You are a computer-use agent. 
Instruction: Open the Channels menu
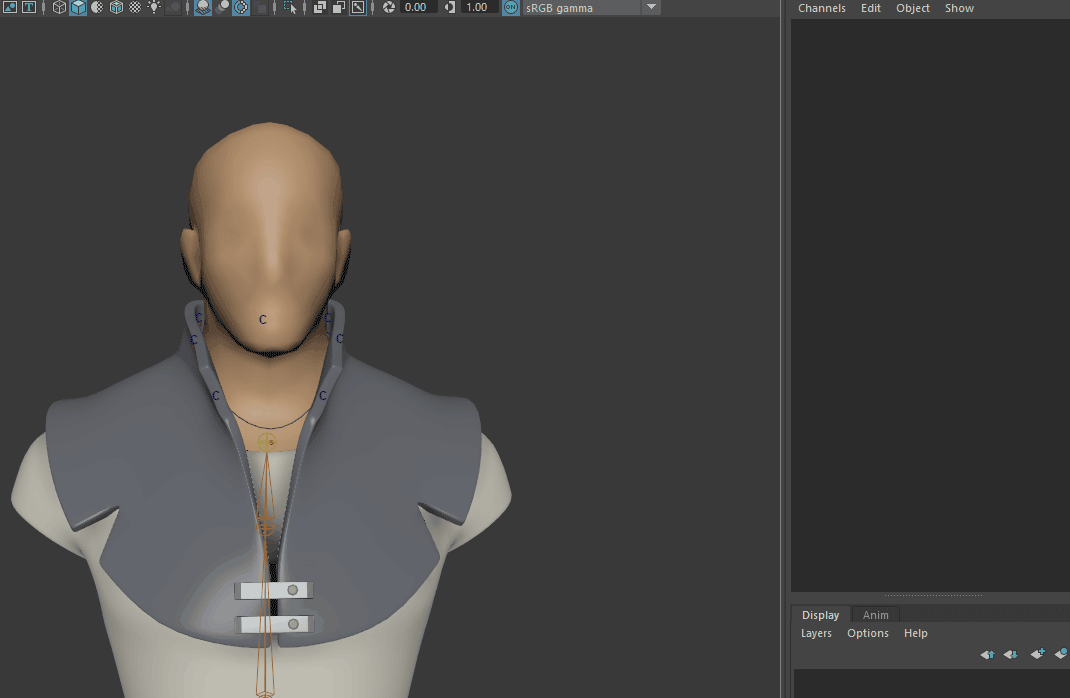pyautogui.click(x=822, y=8)
